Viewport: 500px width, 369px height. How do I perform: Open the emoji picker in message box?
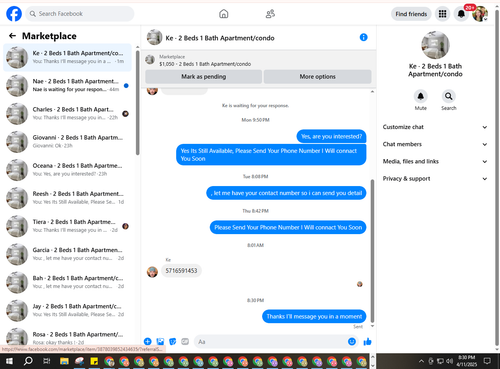pyautogui.click(x=352, y=341)
